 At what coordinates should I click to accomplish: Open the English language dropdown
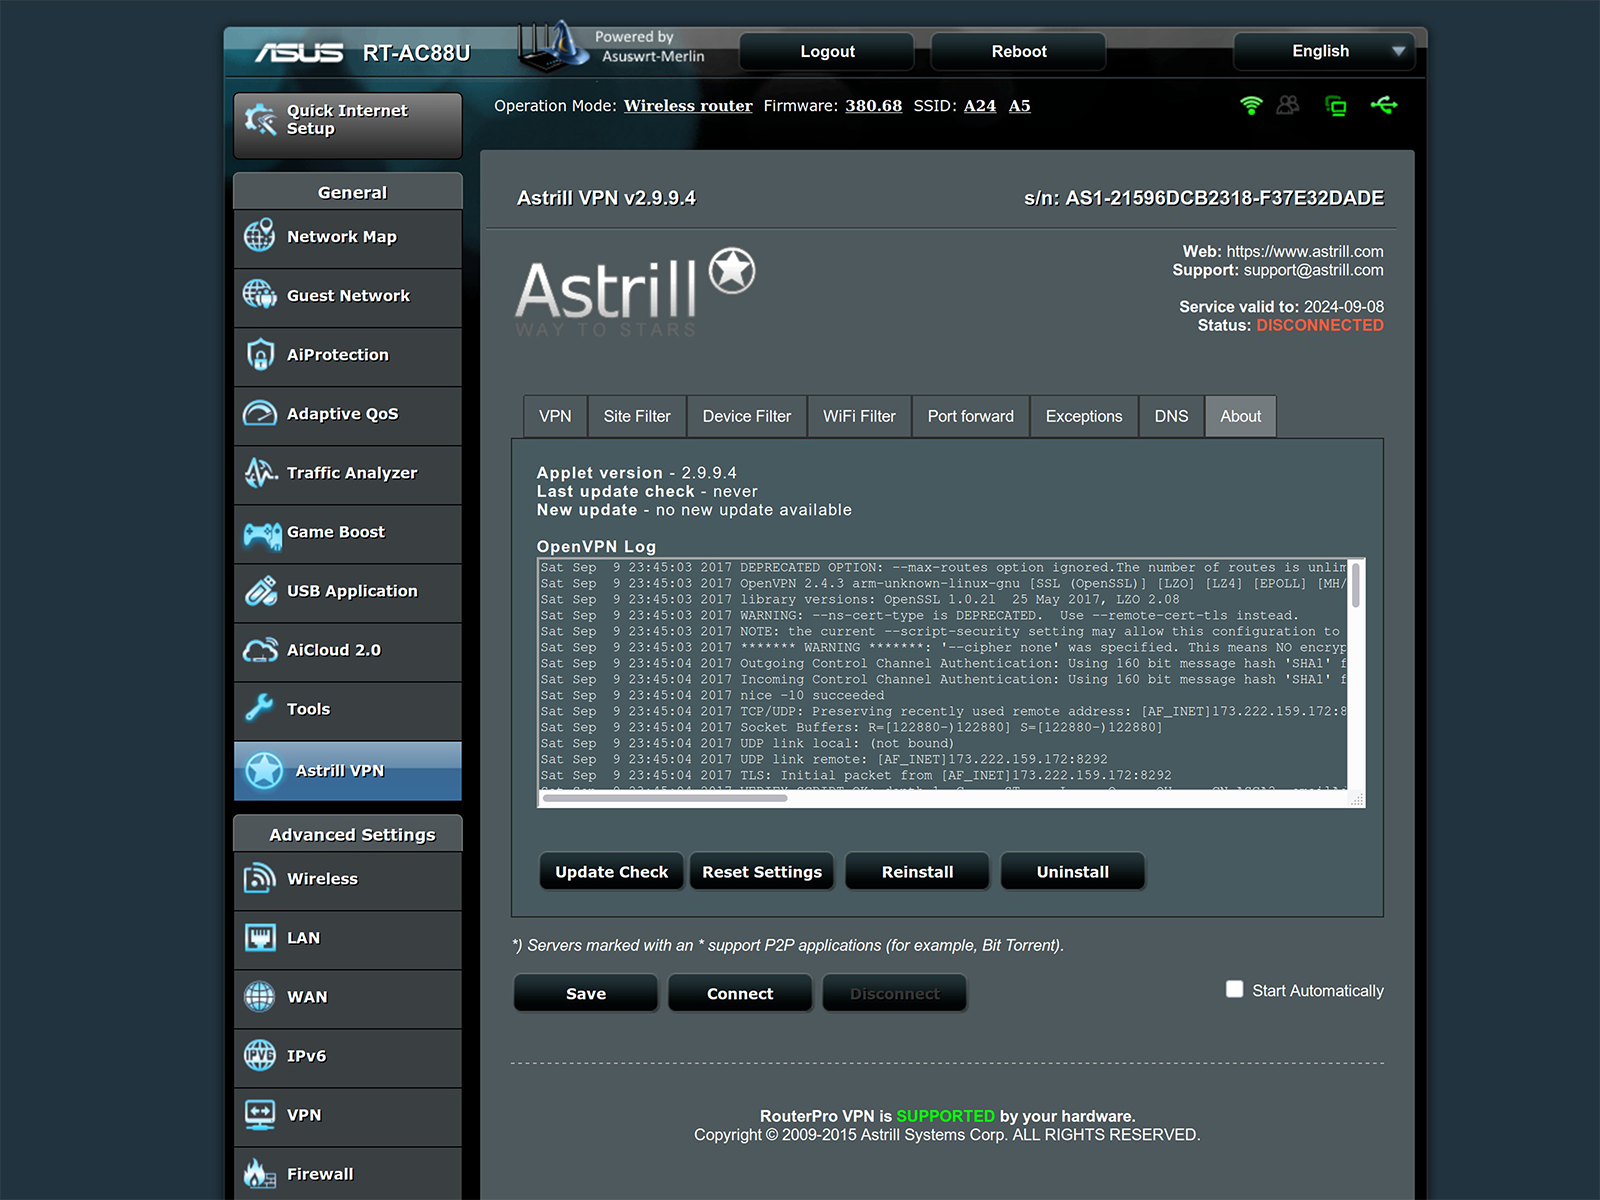point(1324,51)
